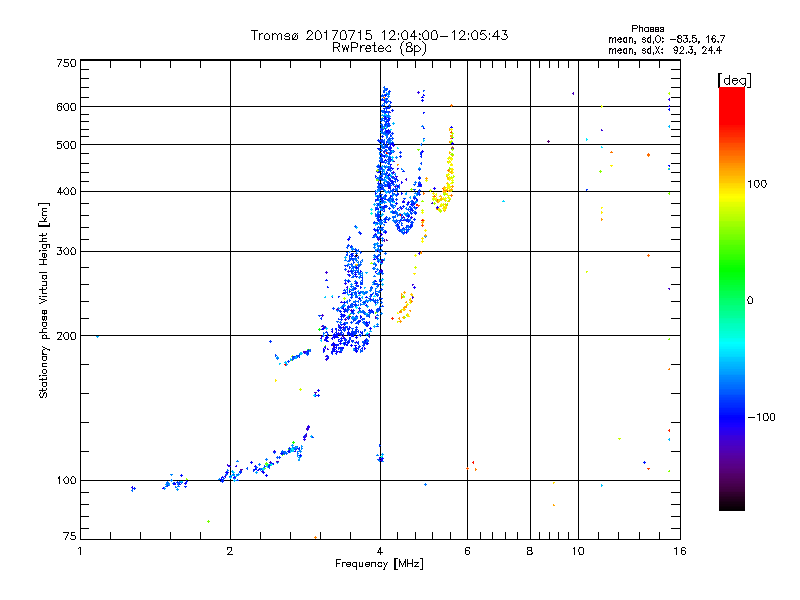Click the x-axis "6" MHz tick label

(467, 551)
